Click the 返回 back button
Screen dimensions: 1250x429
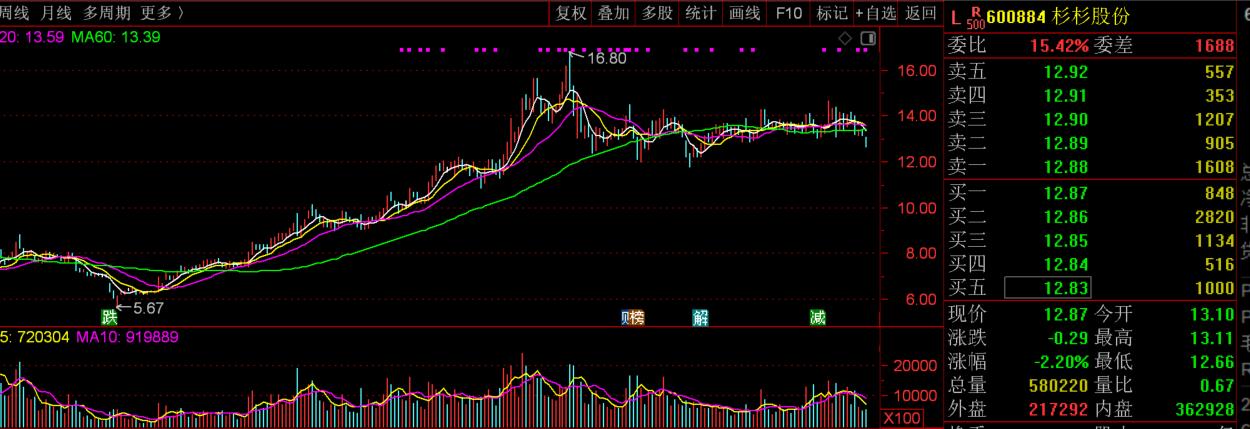coord(920,13)
